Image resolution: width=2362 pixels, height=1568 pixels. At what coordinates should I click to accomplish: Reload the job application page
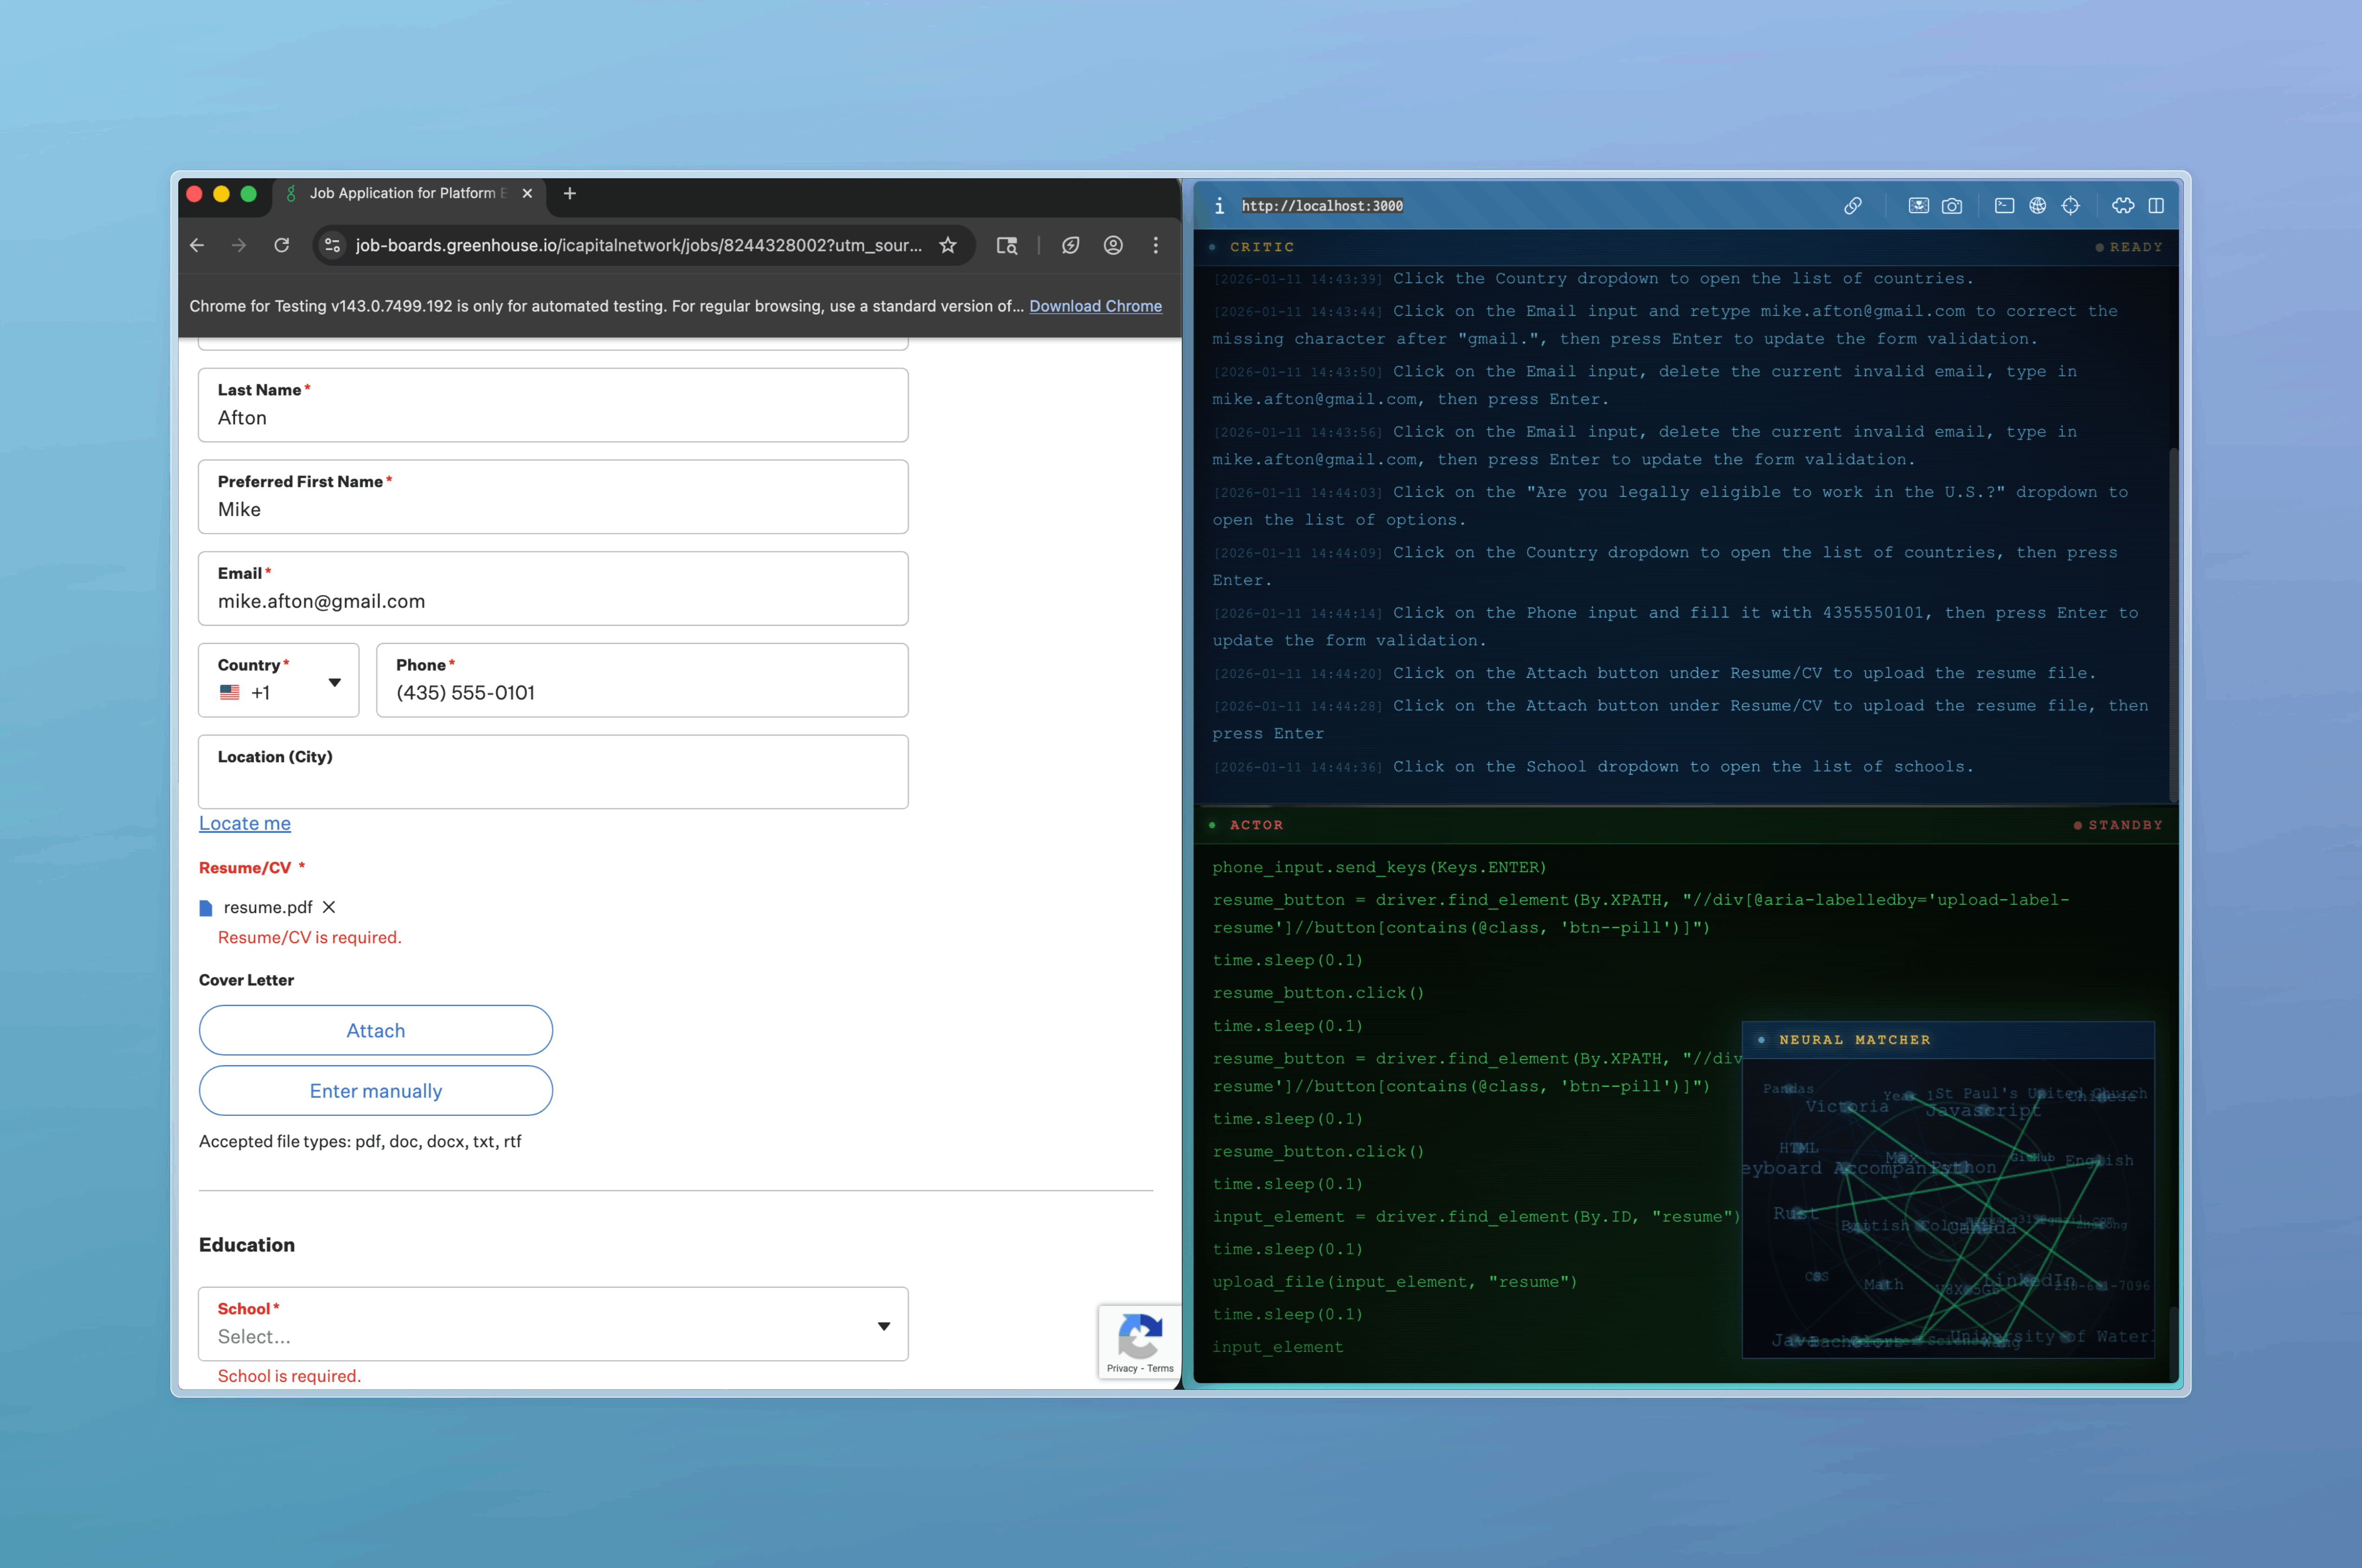point(282,245)
